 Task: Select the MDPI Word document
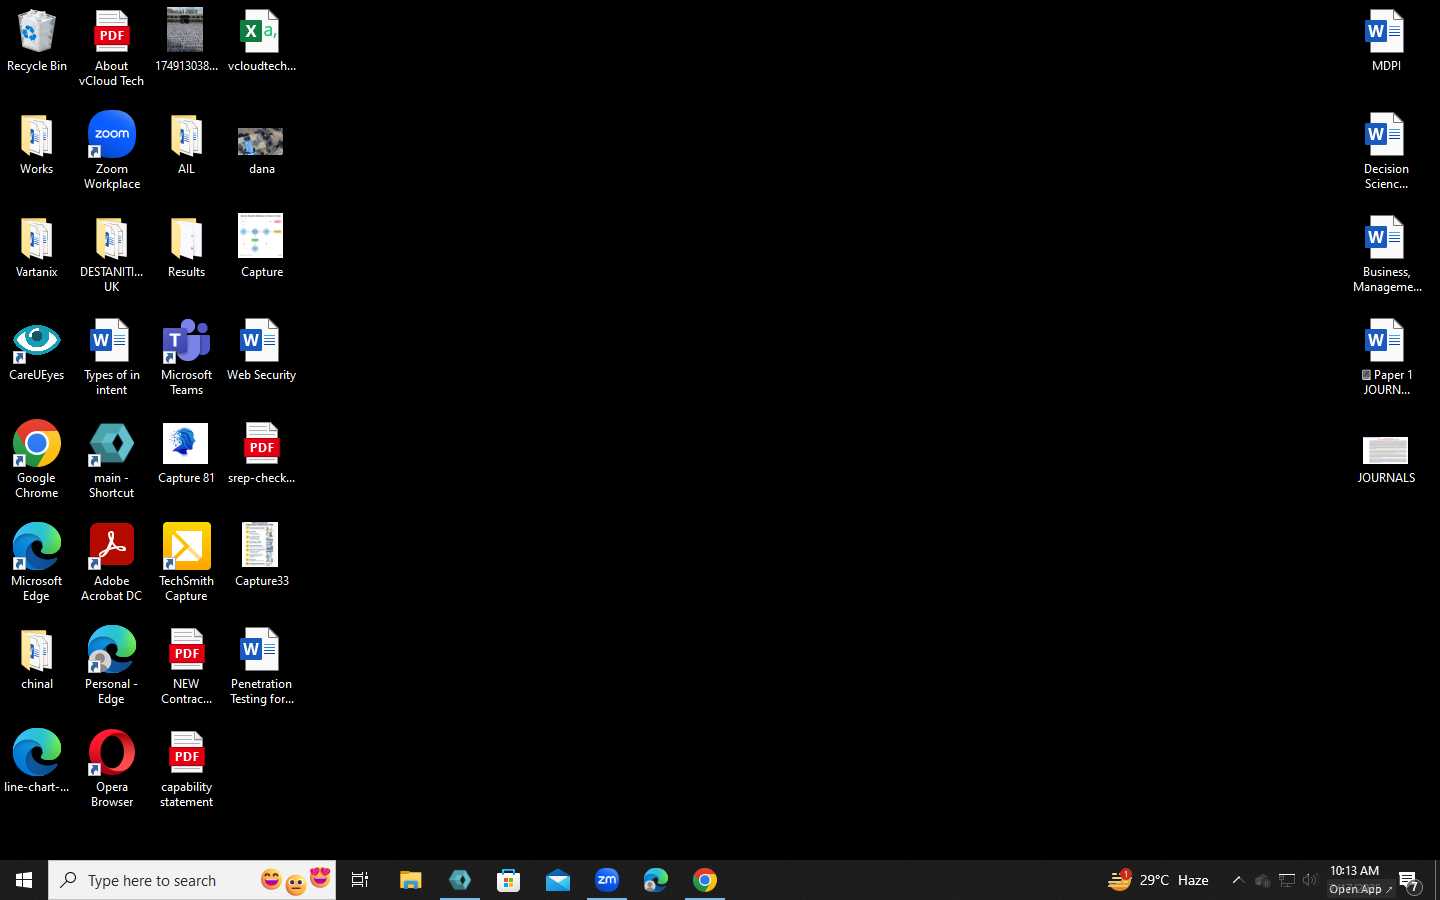1386,40
